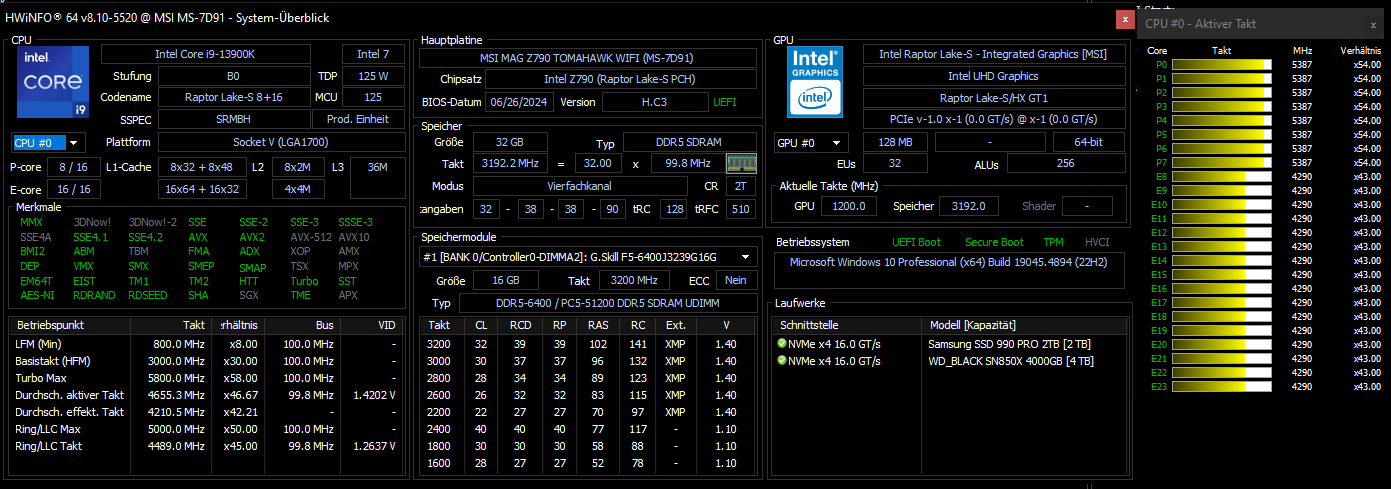The image size is (1391, 489).
Task: Click the P-core 8 / 16 field
Action: [x=73, y=167]
